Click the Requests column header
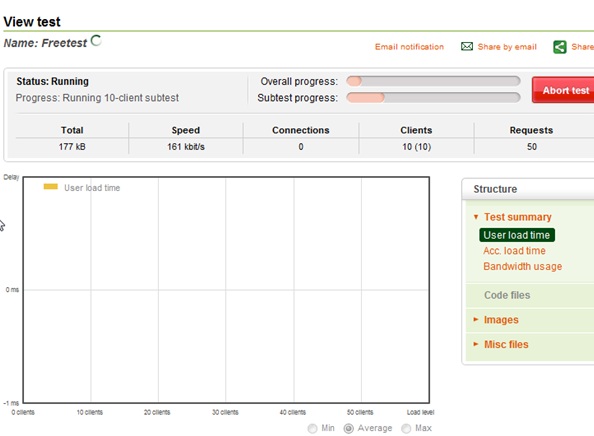Image resolution: width=594 pixels, height=436 pixels. [531, 130]
